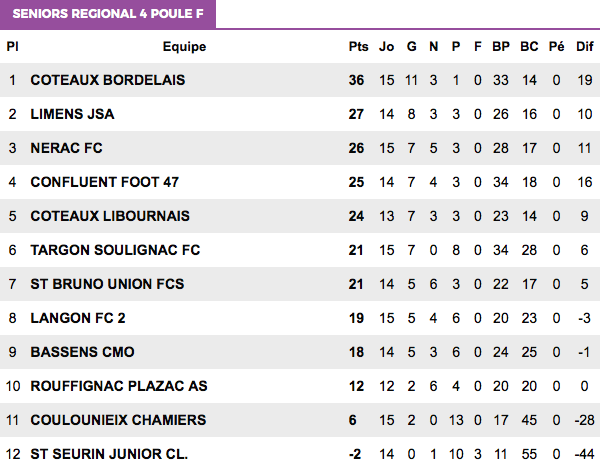Select COTEAUX LIBOURNAIS in the standings

click(110, 216)
